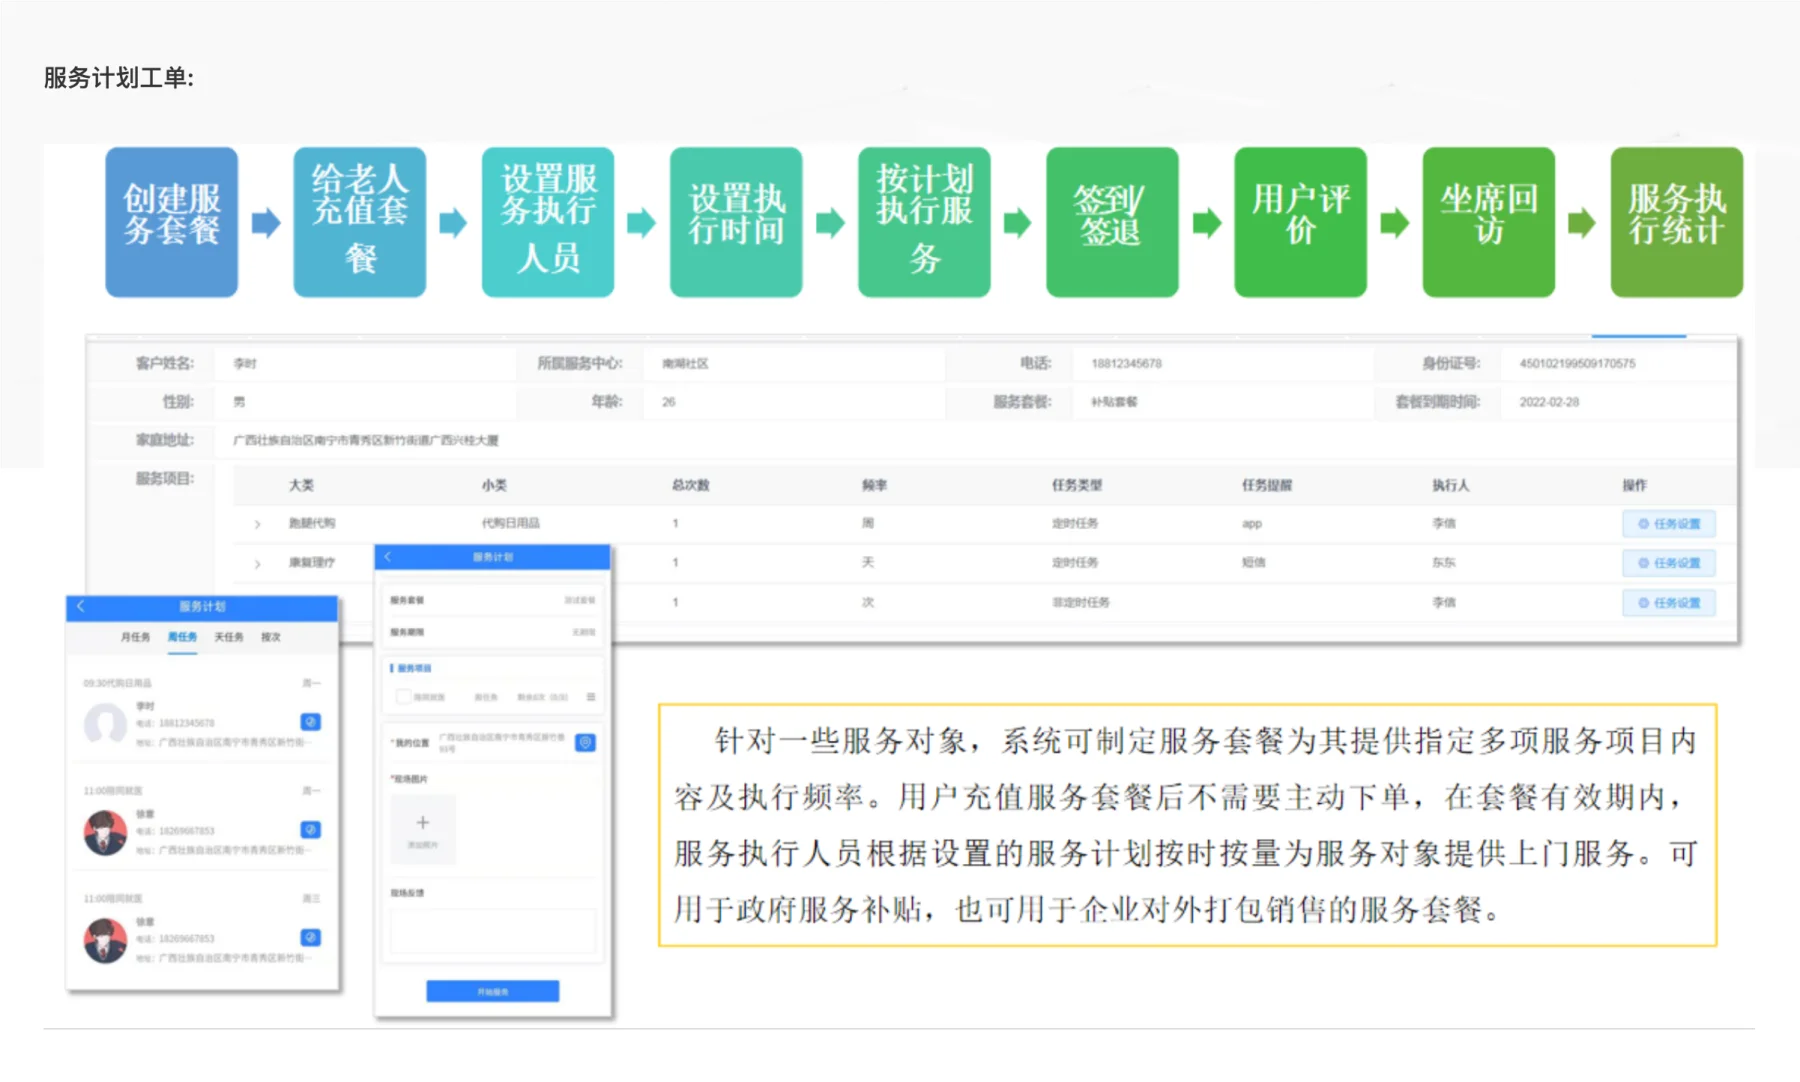Click the 执行人 column header
The width and height of the screenshot is (1800, 1082).
click(x=1450, y=485)
